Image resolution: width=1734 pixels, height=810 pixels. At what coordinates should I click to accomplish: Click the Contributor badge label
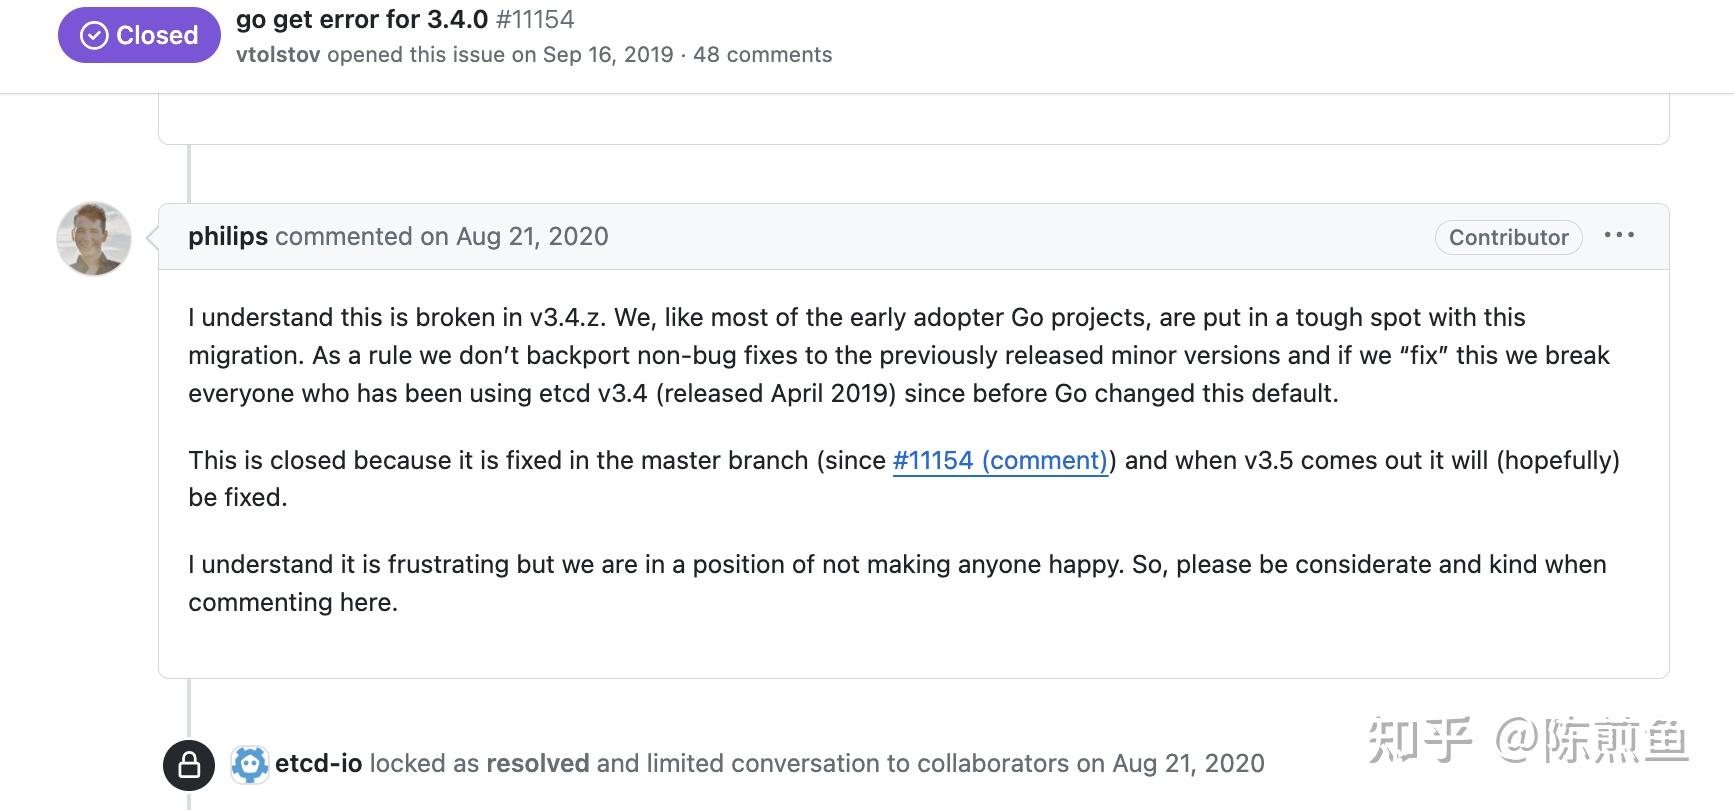point(1508,237)
